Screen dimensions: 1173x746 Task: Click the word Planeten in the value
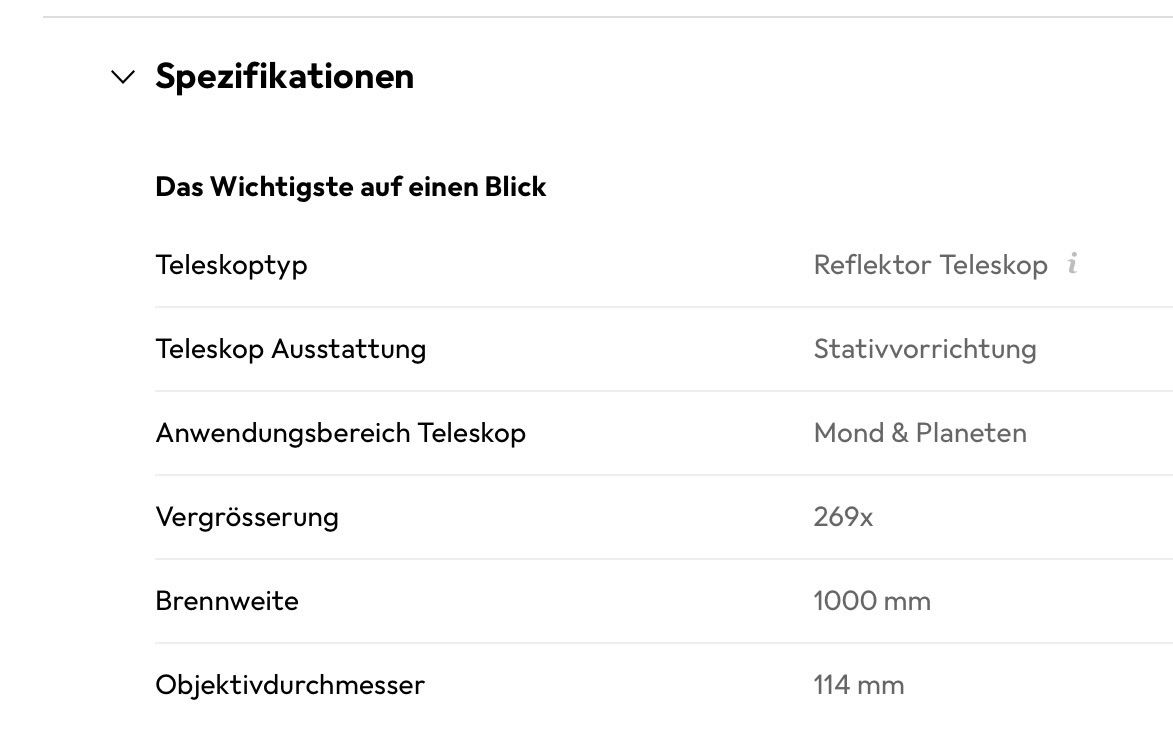coord(971,432)
